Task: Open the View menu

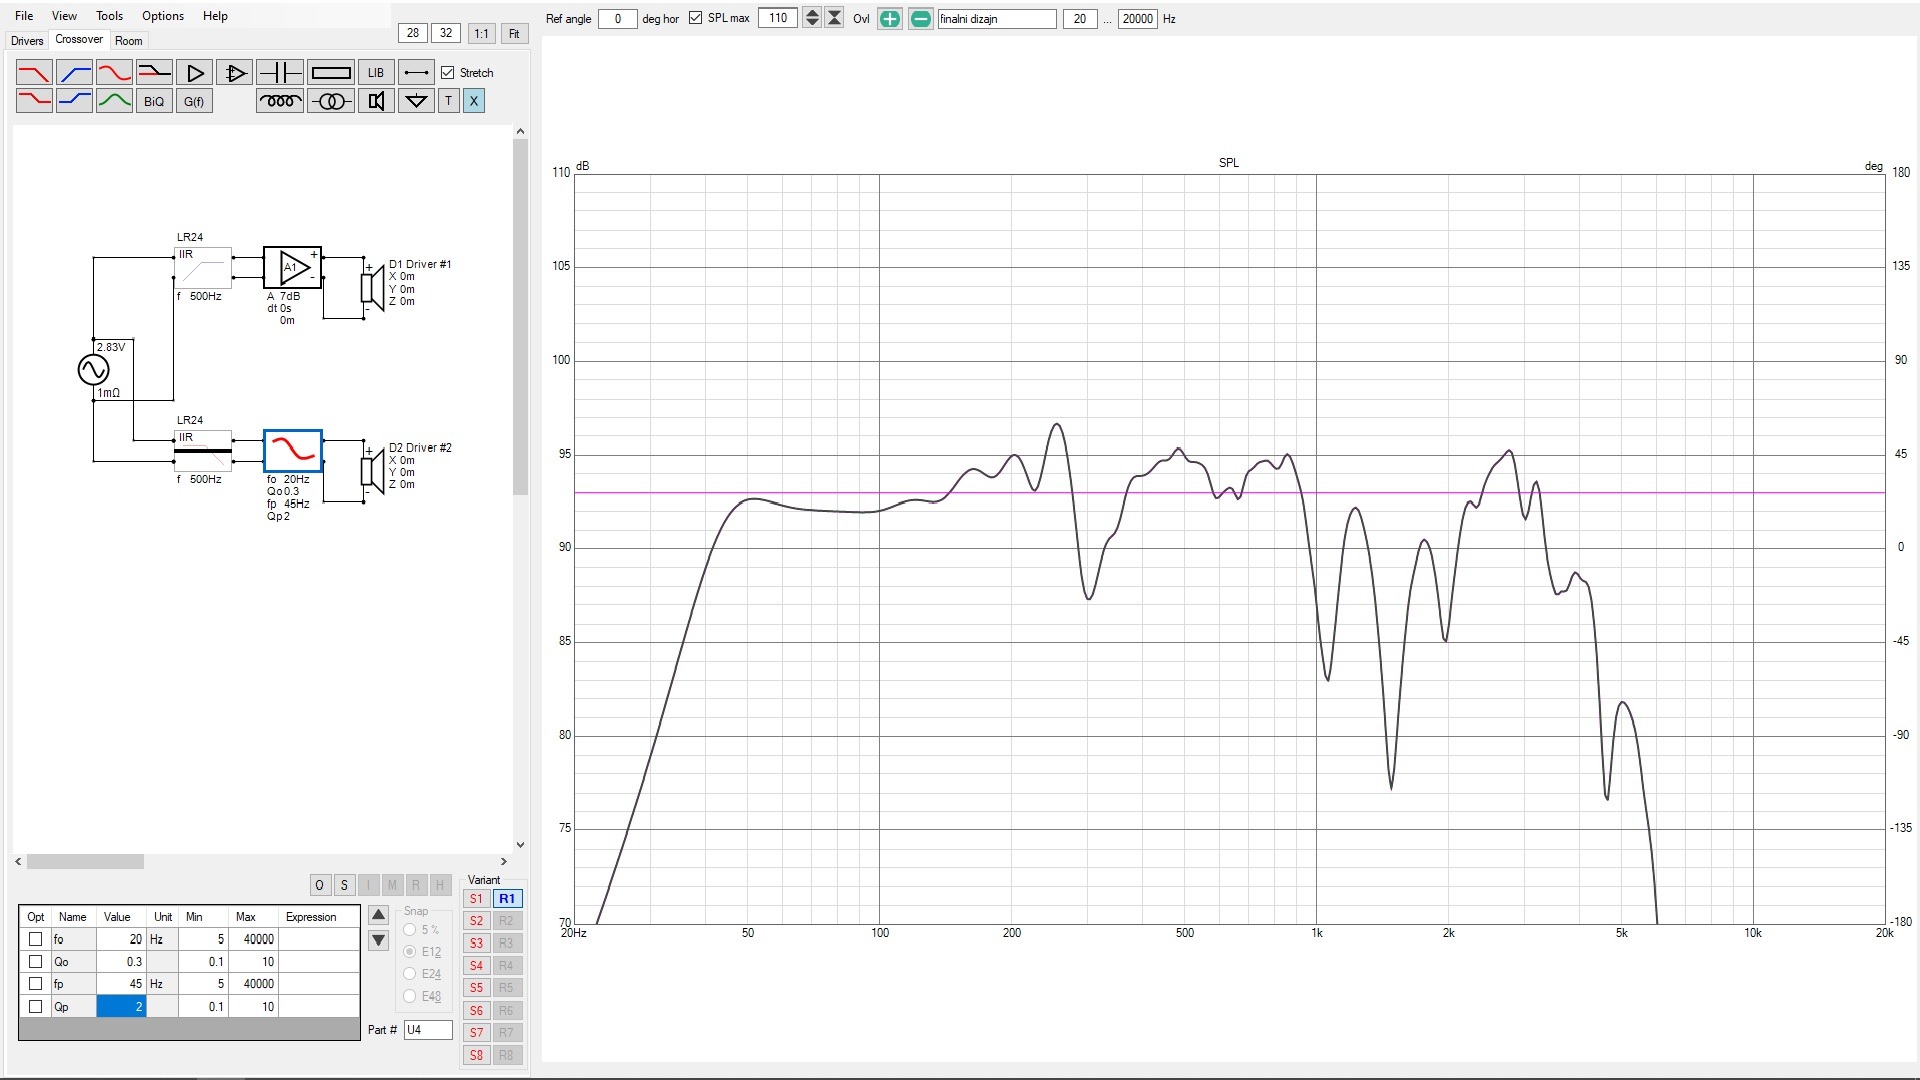Action: [64, 16]
